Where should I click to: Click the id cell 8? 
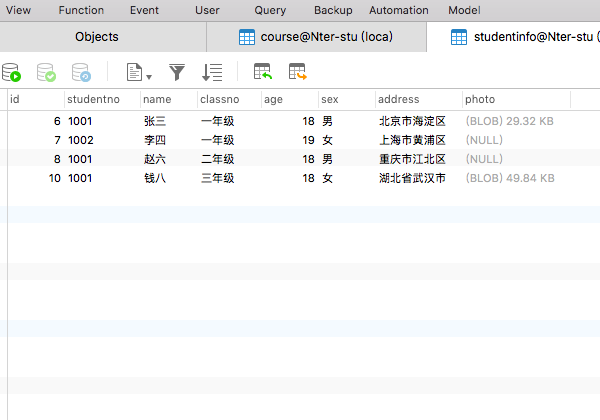[57, 159]
